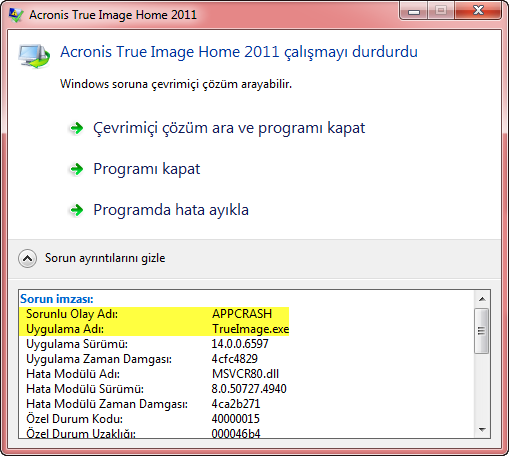509x456 pixels.
Task: Select the Uygulama Adı label
Action: (x=65, y=329)
